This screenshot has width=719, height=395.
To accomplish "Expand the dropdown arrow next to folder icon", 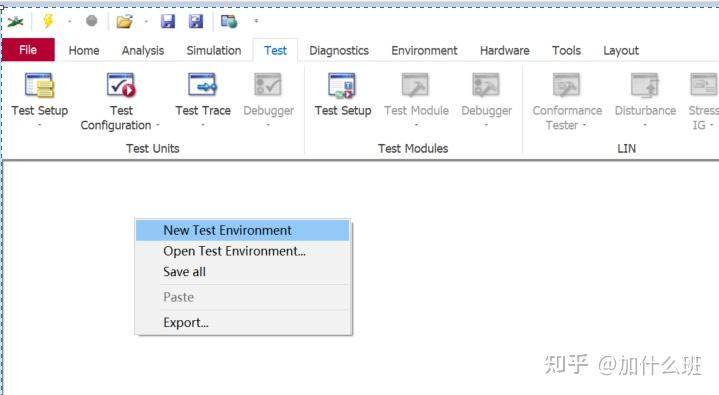I will [146, 21].
